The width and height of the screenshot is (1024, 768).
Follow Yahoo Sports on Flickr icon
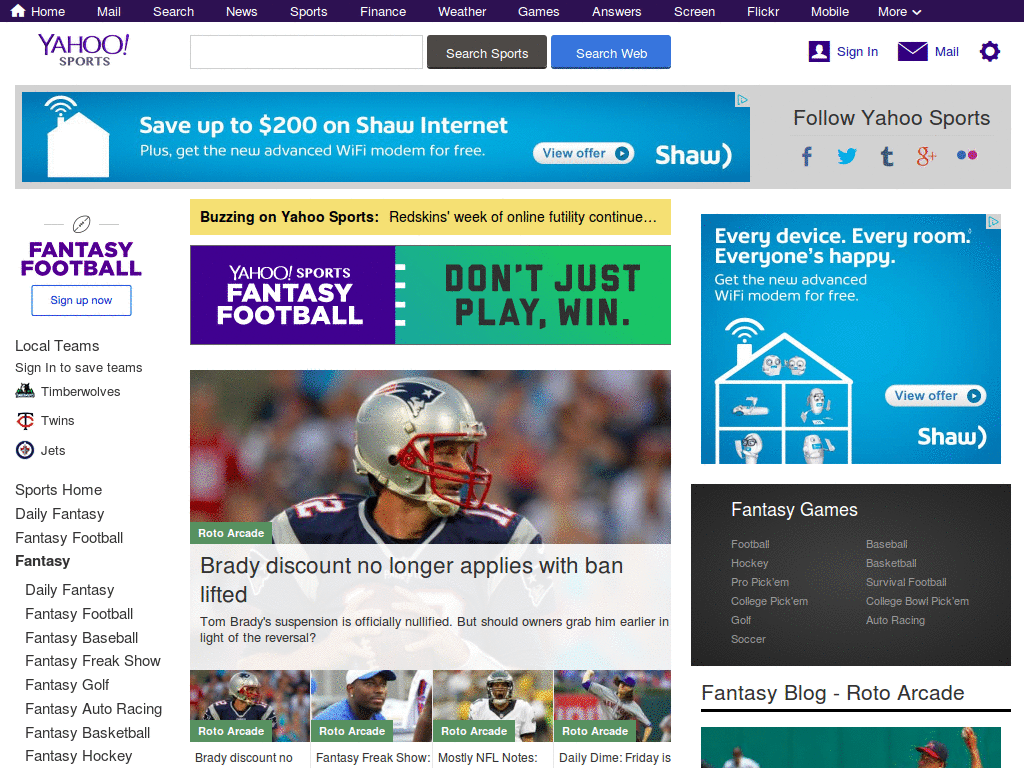[967, 155]
